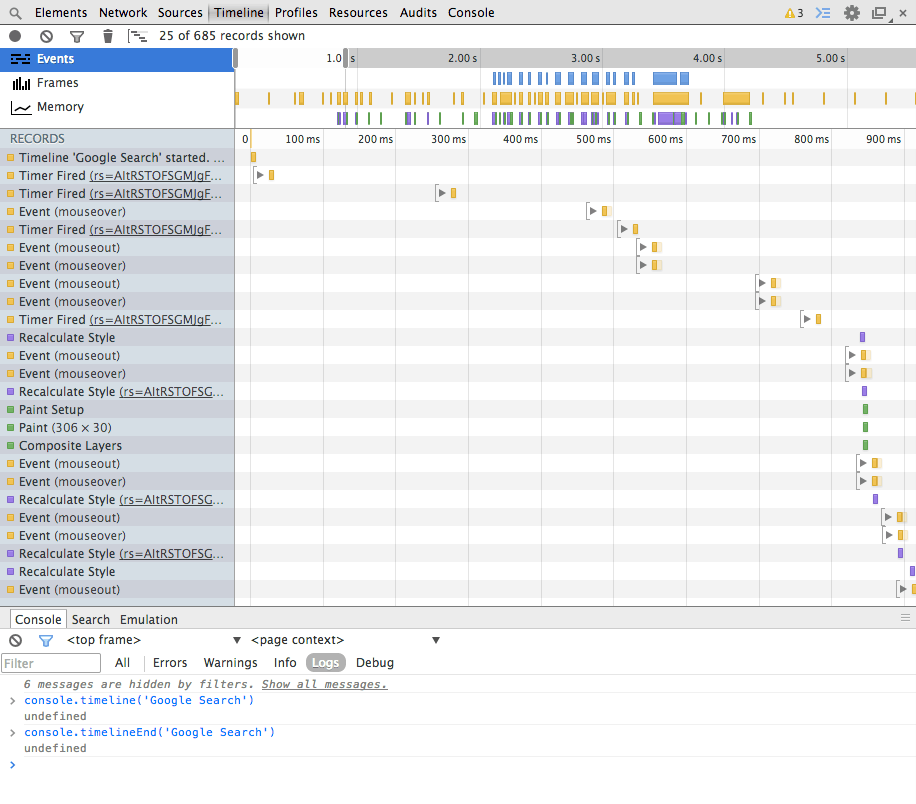Click the records view icon beside the trash
Image resolution: width=916 pixels, height=804 pixels.
click(x=138, y=35)
